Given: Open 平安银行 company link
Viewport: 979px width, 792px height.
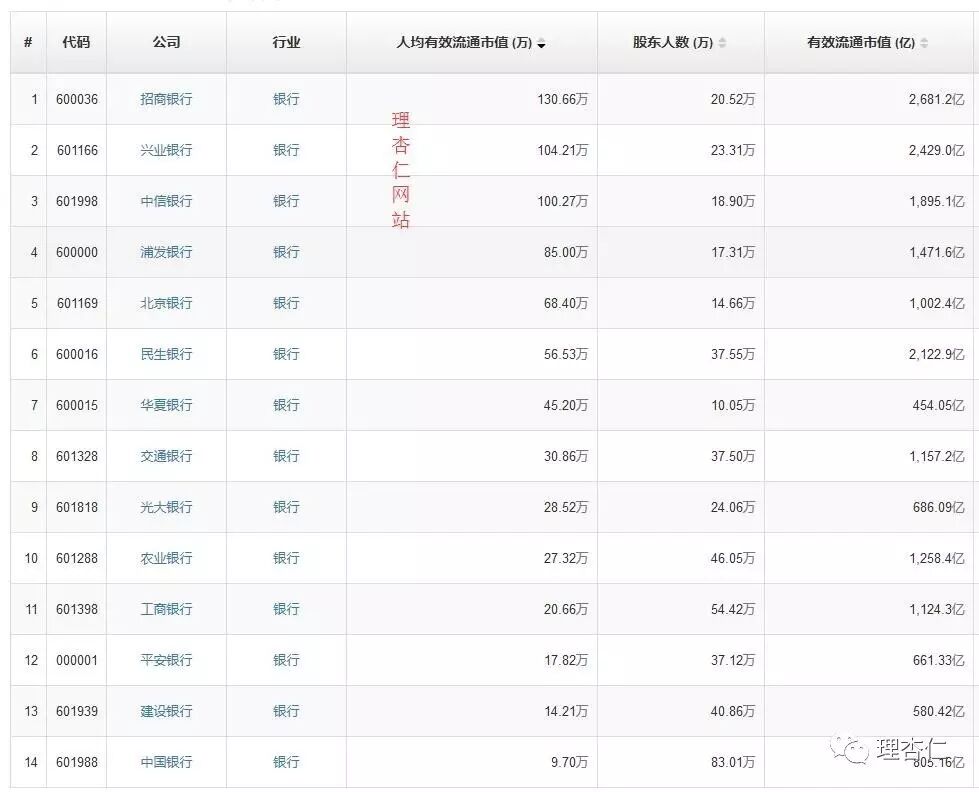Looking at the screenshot, I should (x=166, y=660).
